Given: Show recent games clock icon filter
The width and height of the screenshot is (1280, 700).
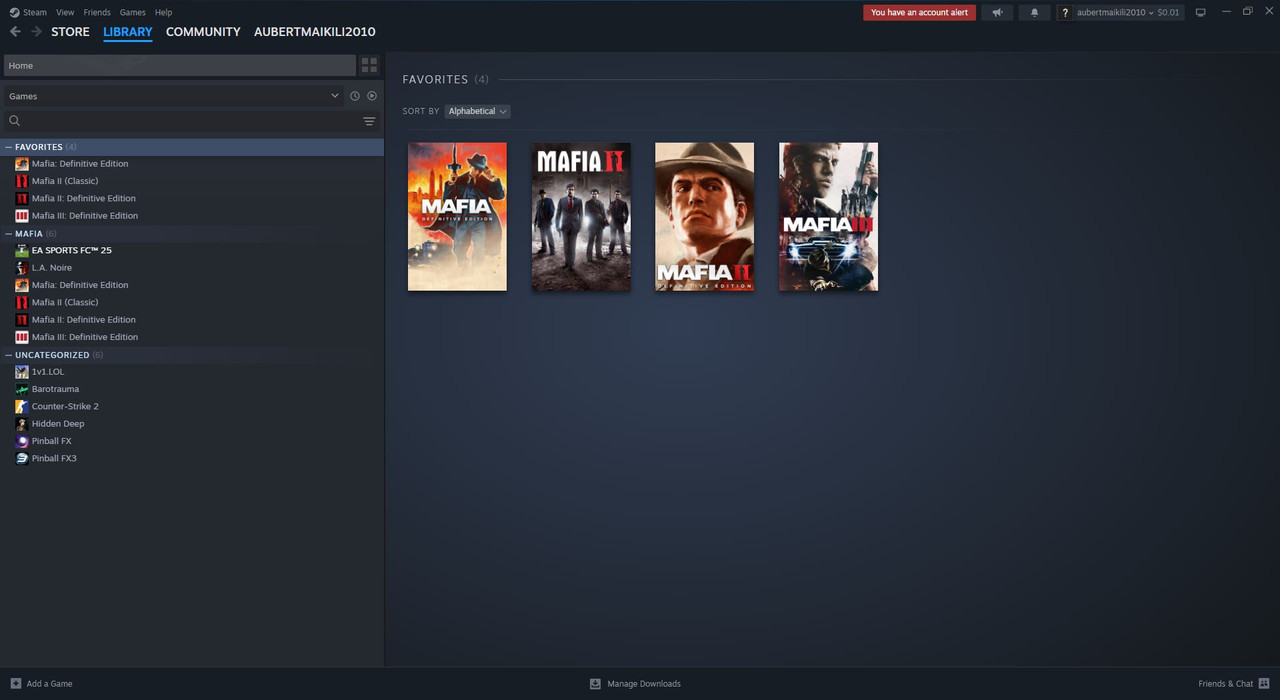Looking at the screenshot, I should pos(354,96).
